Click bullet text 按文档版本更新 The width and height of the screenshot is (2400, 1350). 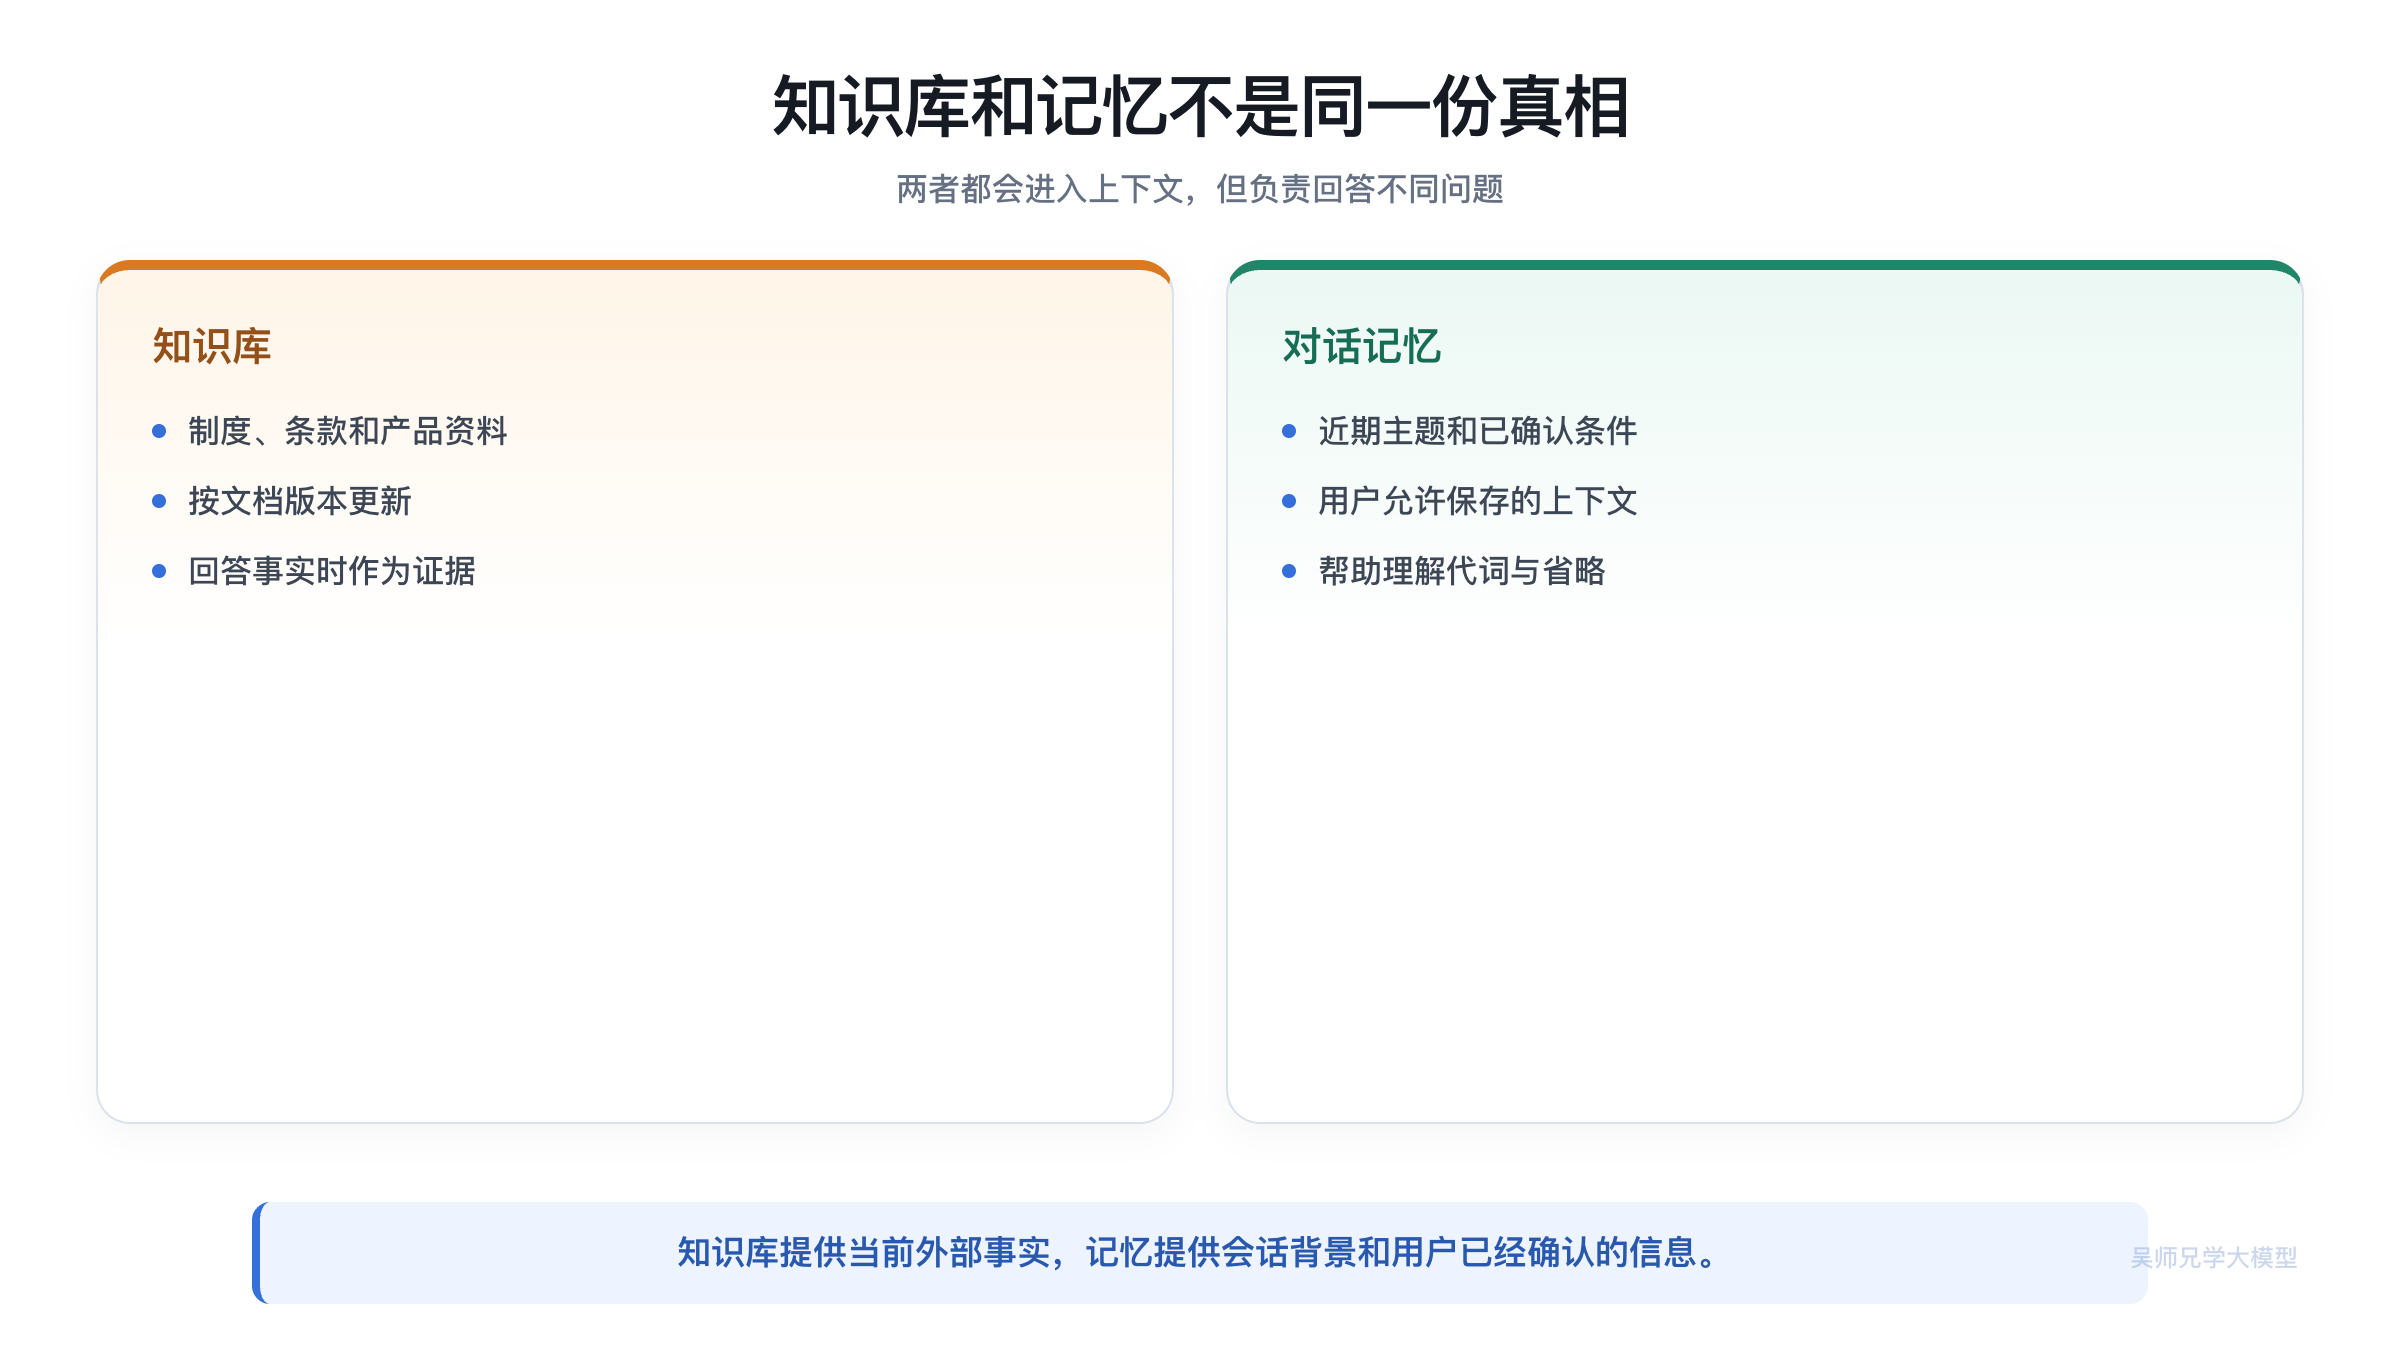pyautogui.click(x=300, y=501)
